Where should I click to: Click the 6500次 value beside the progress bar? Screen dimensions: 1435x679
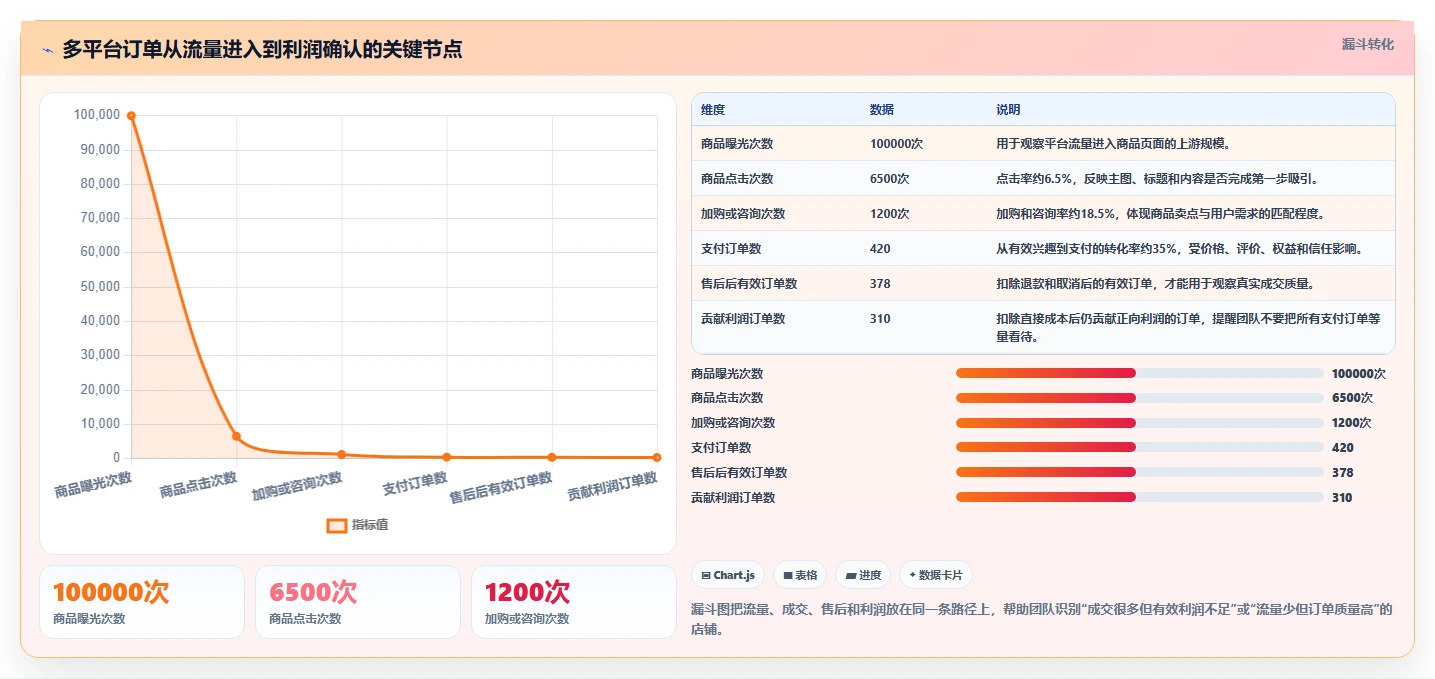1351,398
